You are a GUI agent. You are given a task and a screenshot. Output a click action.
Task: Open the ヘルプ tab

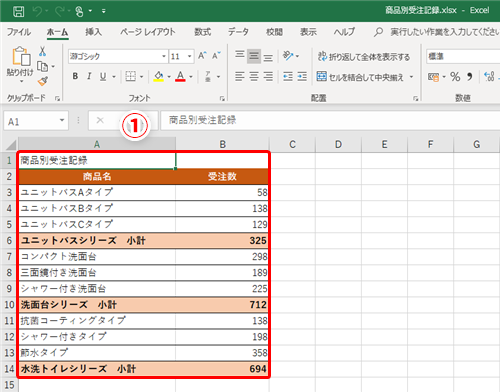coord(344,32)
